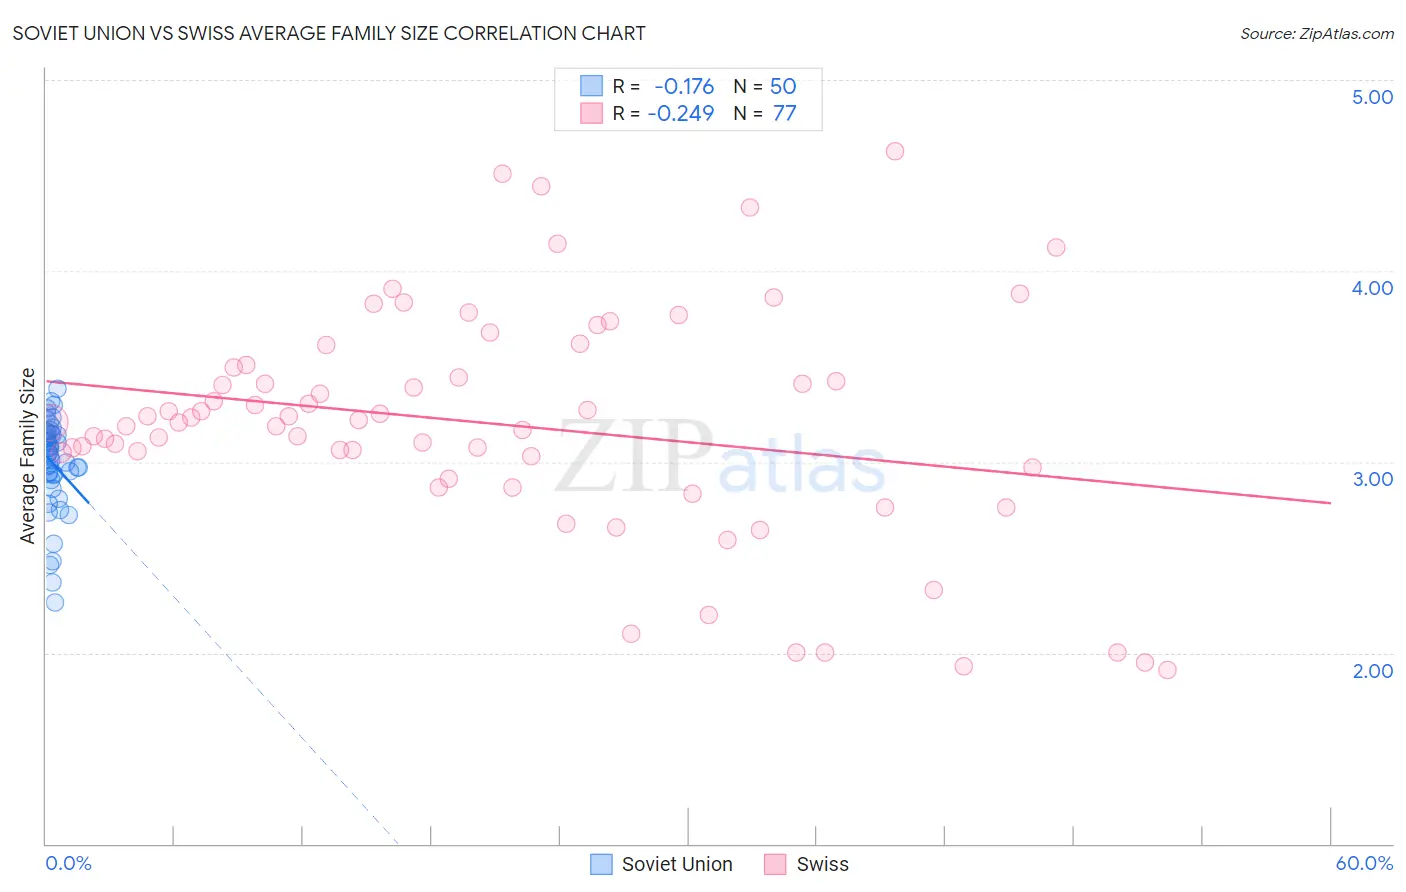The image size is (1406, 892).
Task: Select the pink R = -0.249 stats row
Action: click(x=688, y=113)
